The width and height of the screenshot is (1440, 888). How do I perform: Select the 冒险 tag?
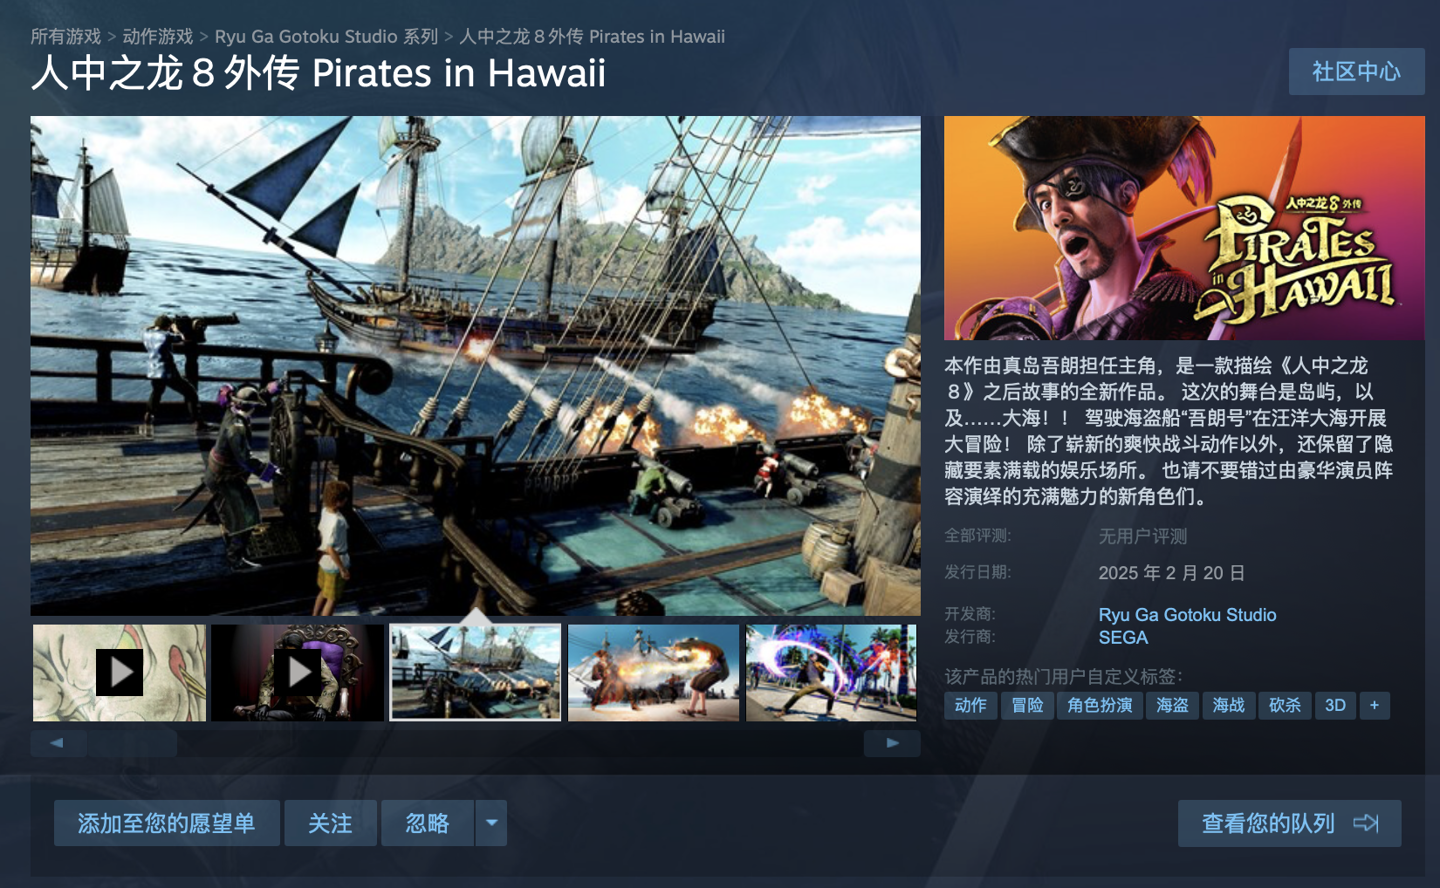coord(1027,705)
